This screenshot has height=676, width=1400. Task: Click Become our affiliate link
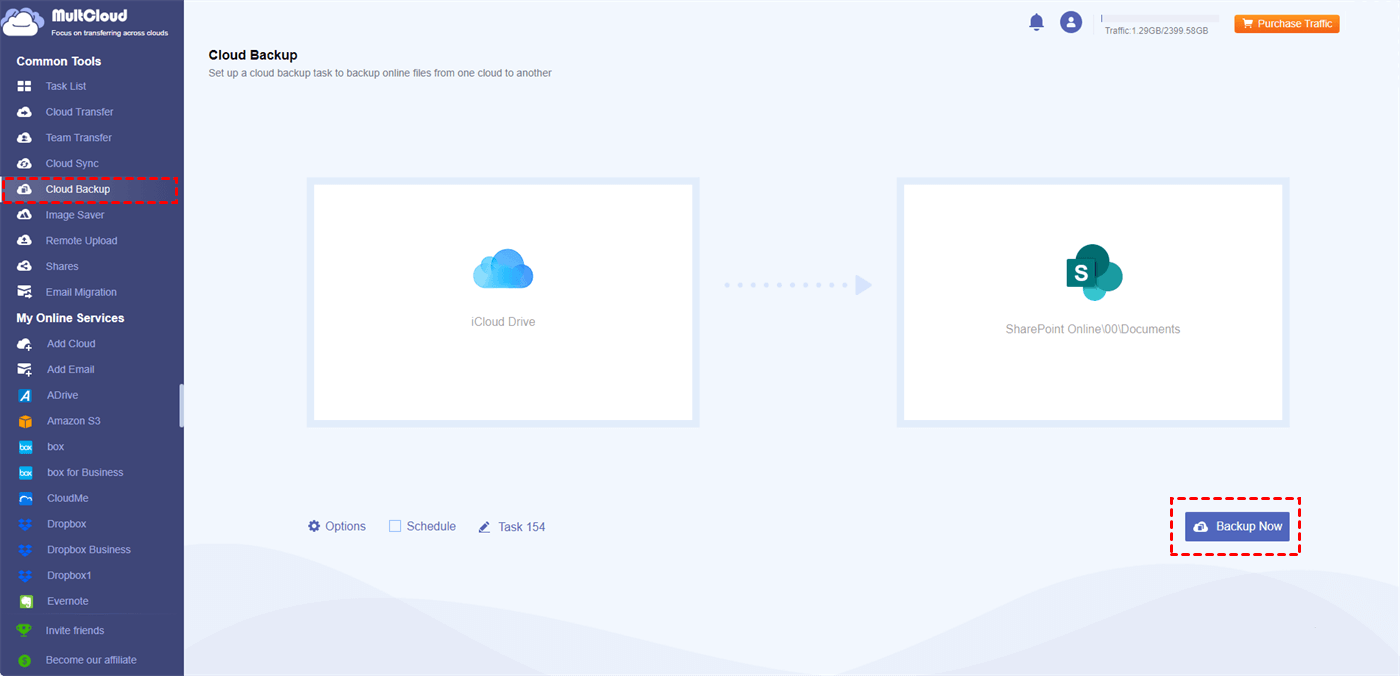click(x=91, y=660)
